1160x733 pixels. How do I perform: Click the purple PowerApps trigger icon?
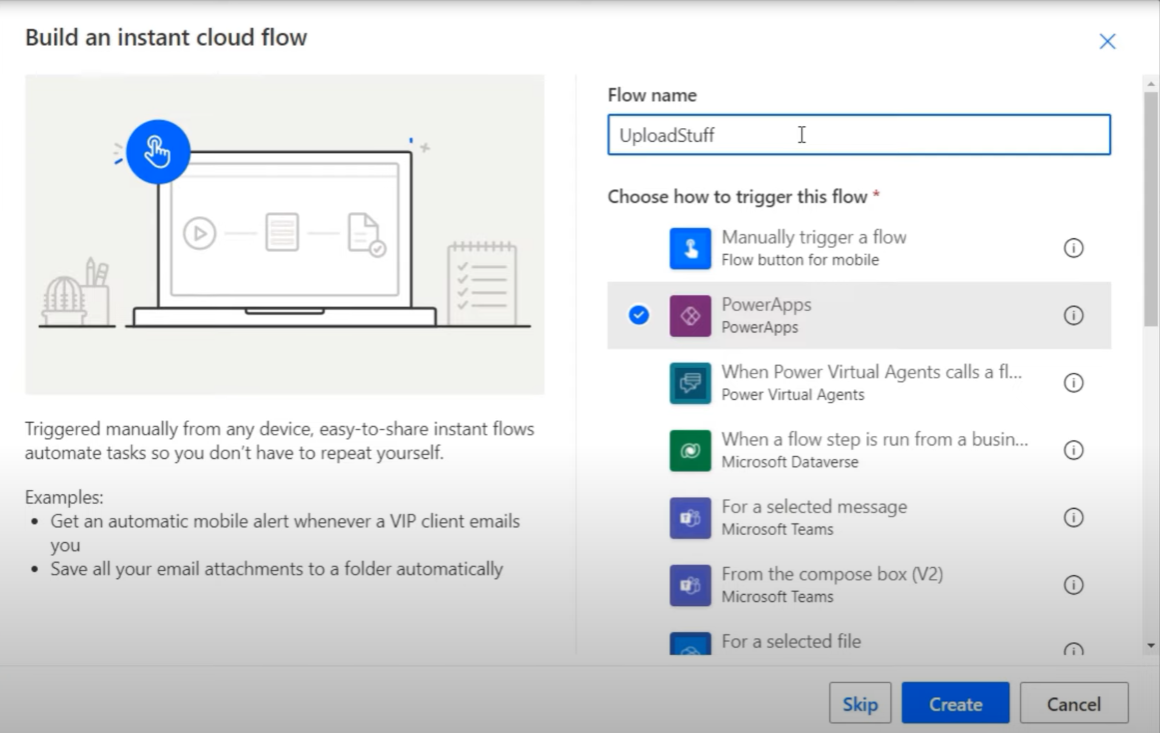pos(690,316)
